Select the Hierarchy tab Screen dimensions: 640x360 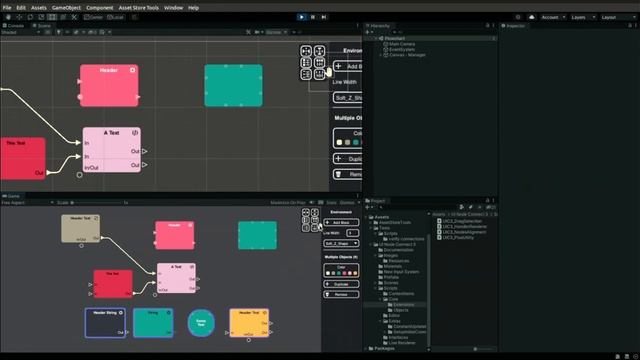(378, 25)
